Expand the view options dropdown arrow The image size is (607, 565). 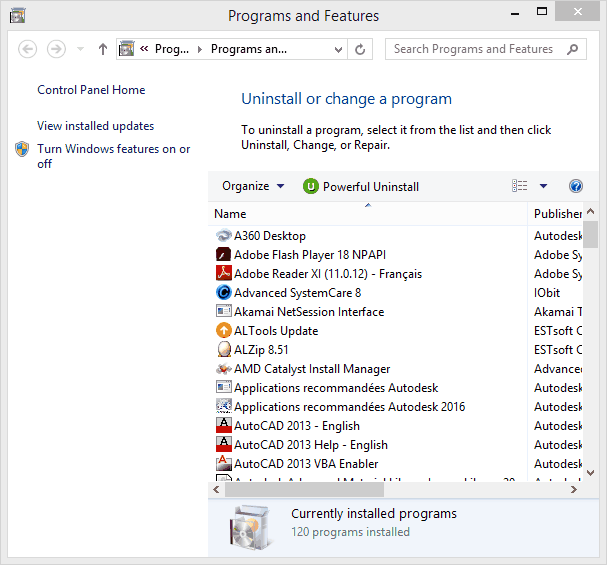(544, 186)
